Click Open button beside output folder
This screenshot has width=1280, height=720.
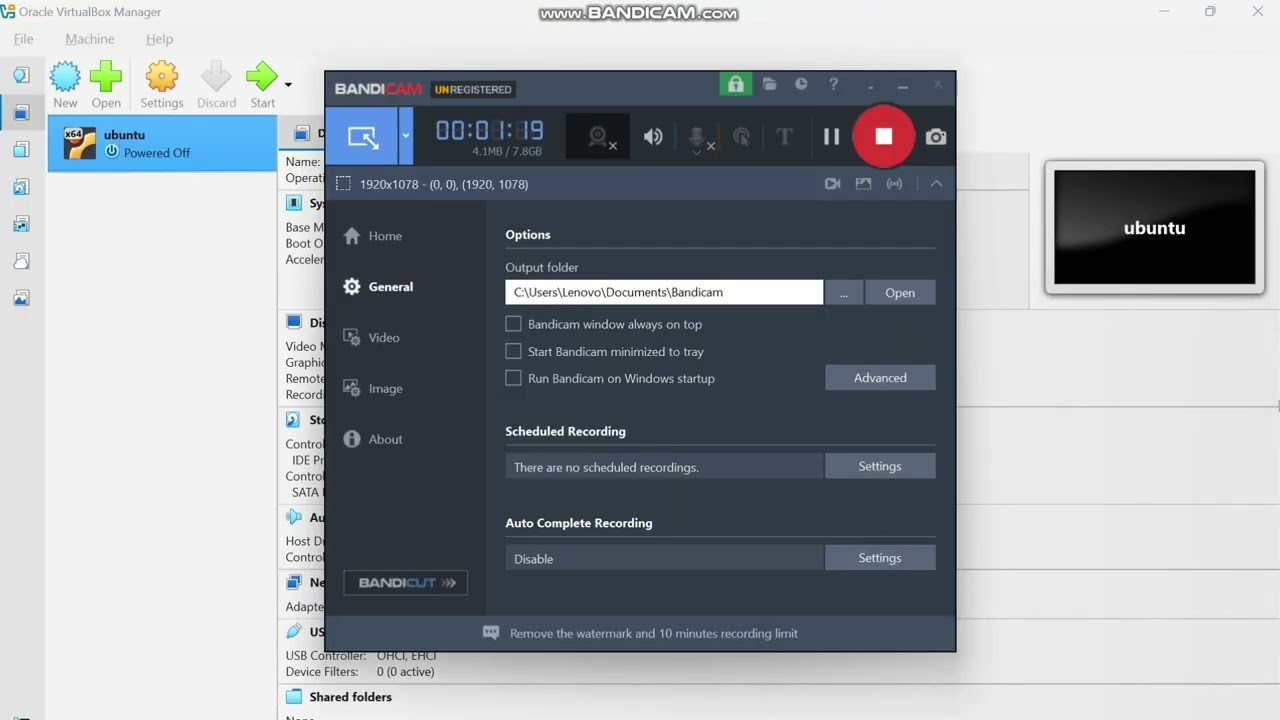click(x=900, y=292)
